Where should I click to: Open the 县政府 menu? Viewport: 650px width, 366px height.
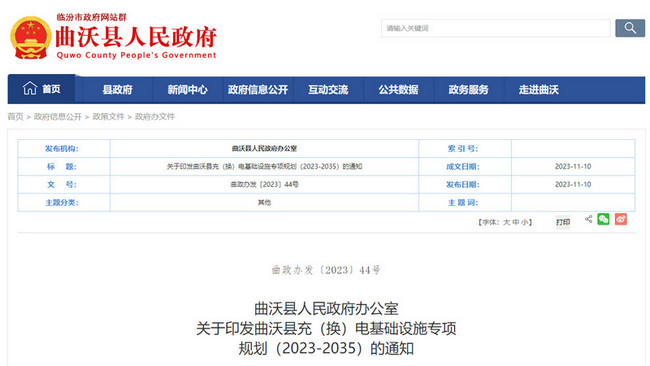[118, 90]
